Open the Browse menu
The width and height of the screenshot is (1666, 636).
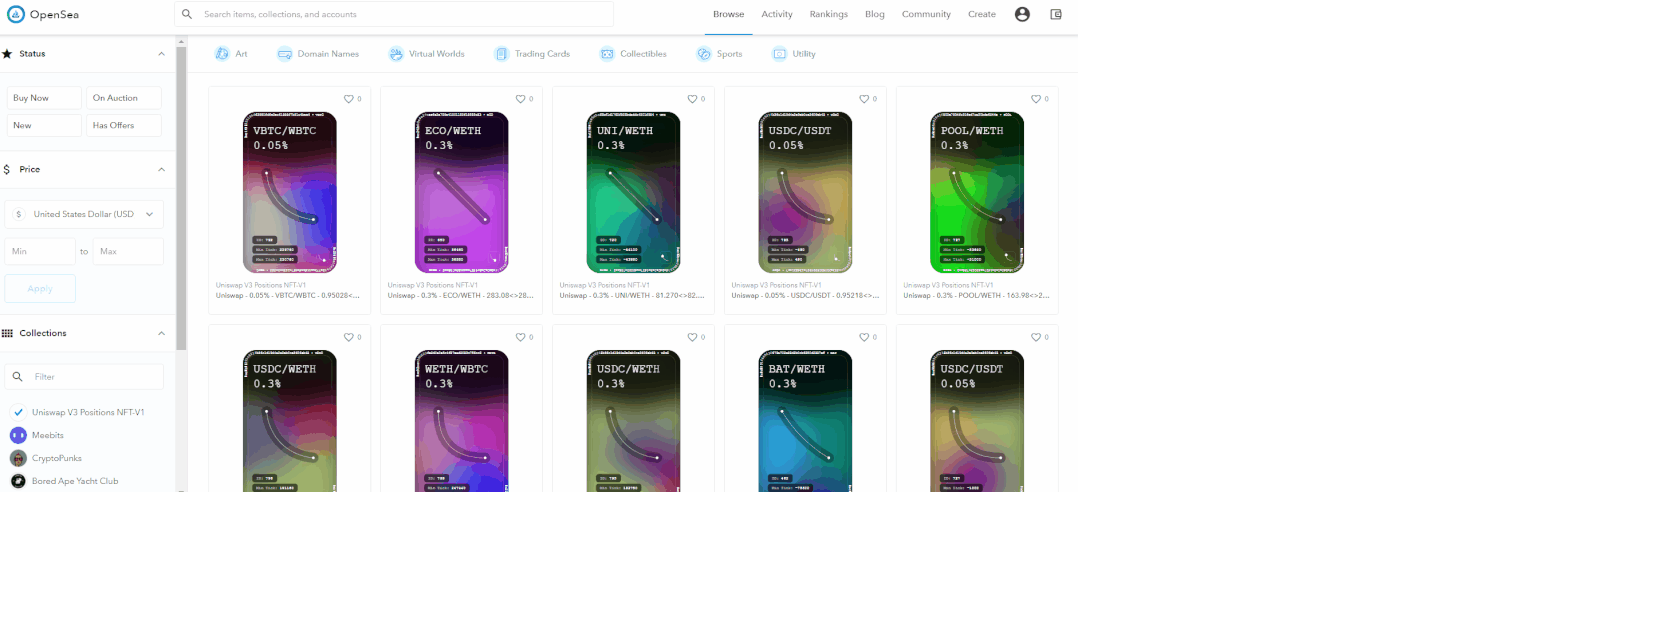(728, 14)
